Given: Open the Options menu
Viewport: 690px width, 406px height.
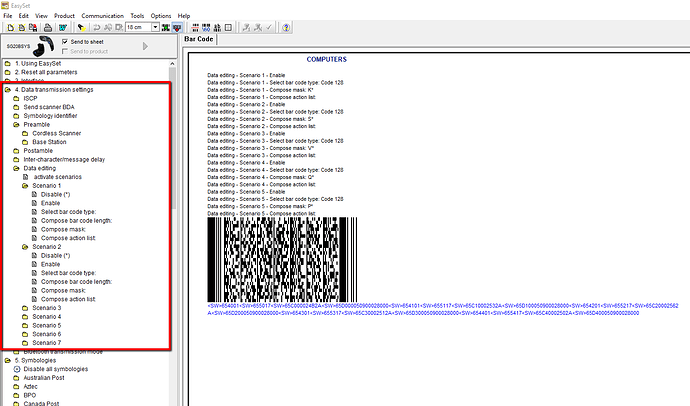Looking at the screenshot, I should point(161,16).
